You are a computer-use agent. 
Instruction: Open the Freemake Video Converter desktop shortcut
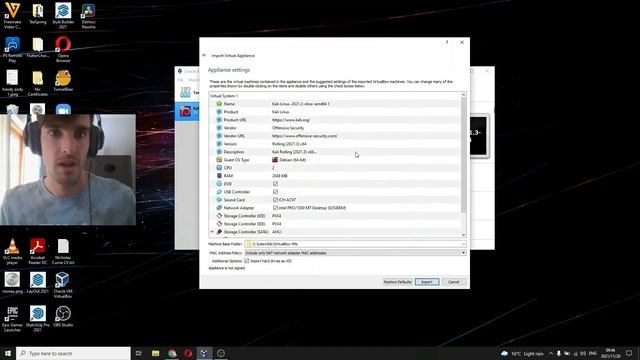click(12, 16)
